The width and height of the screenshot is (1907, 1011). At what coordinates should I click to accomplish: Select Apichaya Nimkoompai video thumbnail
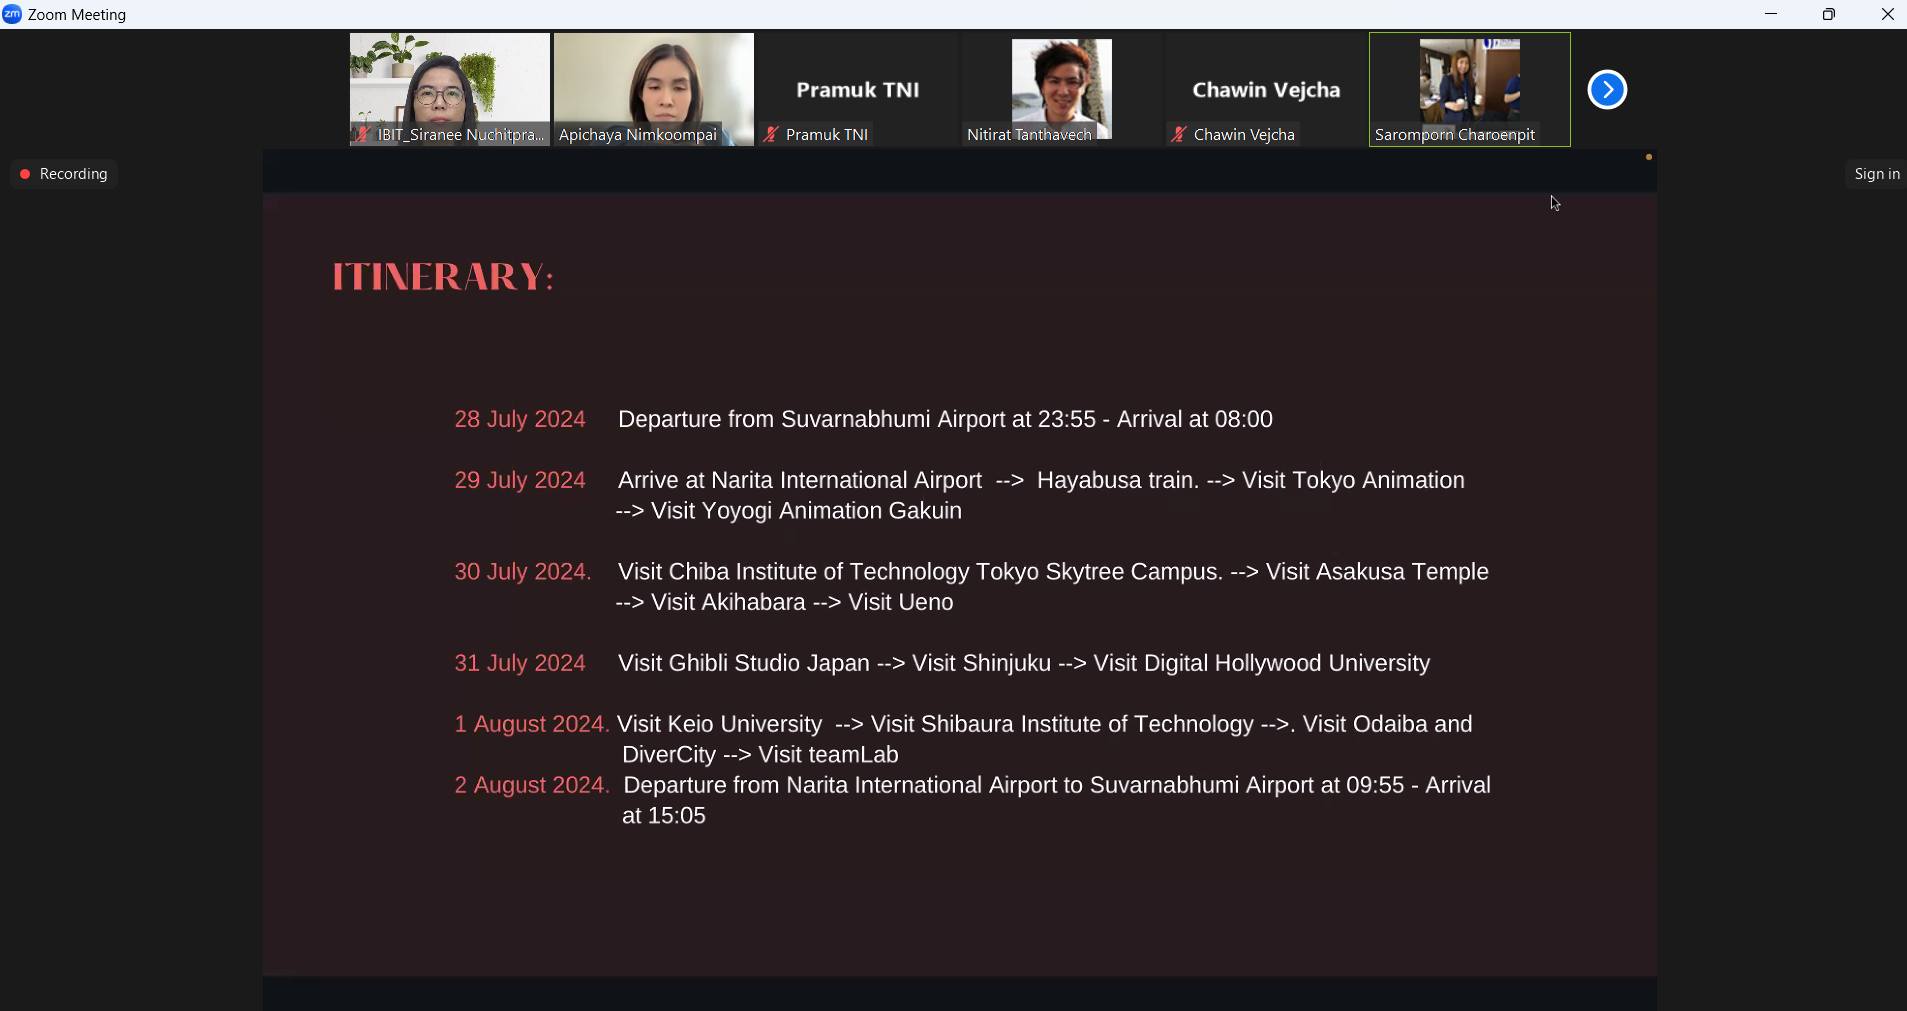click(654, 90)
